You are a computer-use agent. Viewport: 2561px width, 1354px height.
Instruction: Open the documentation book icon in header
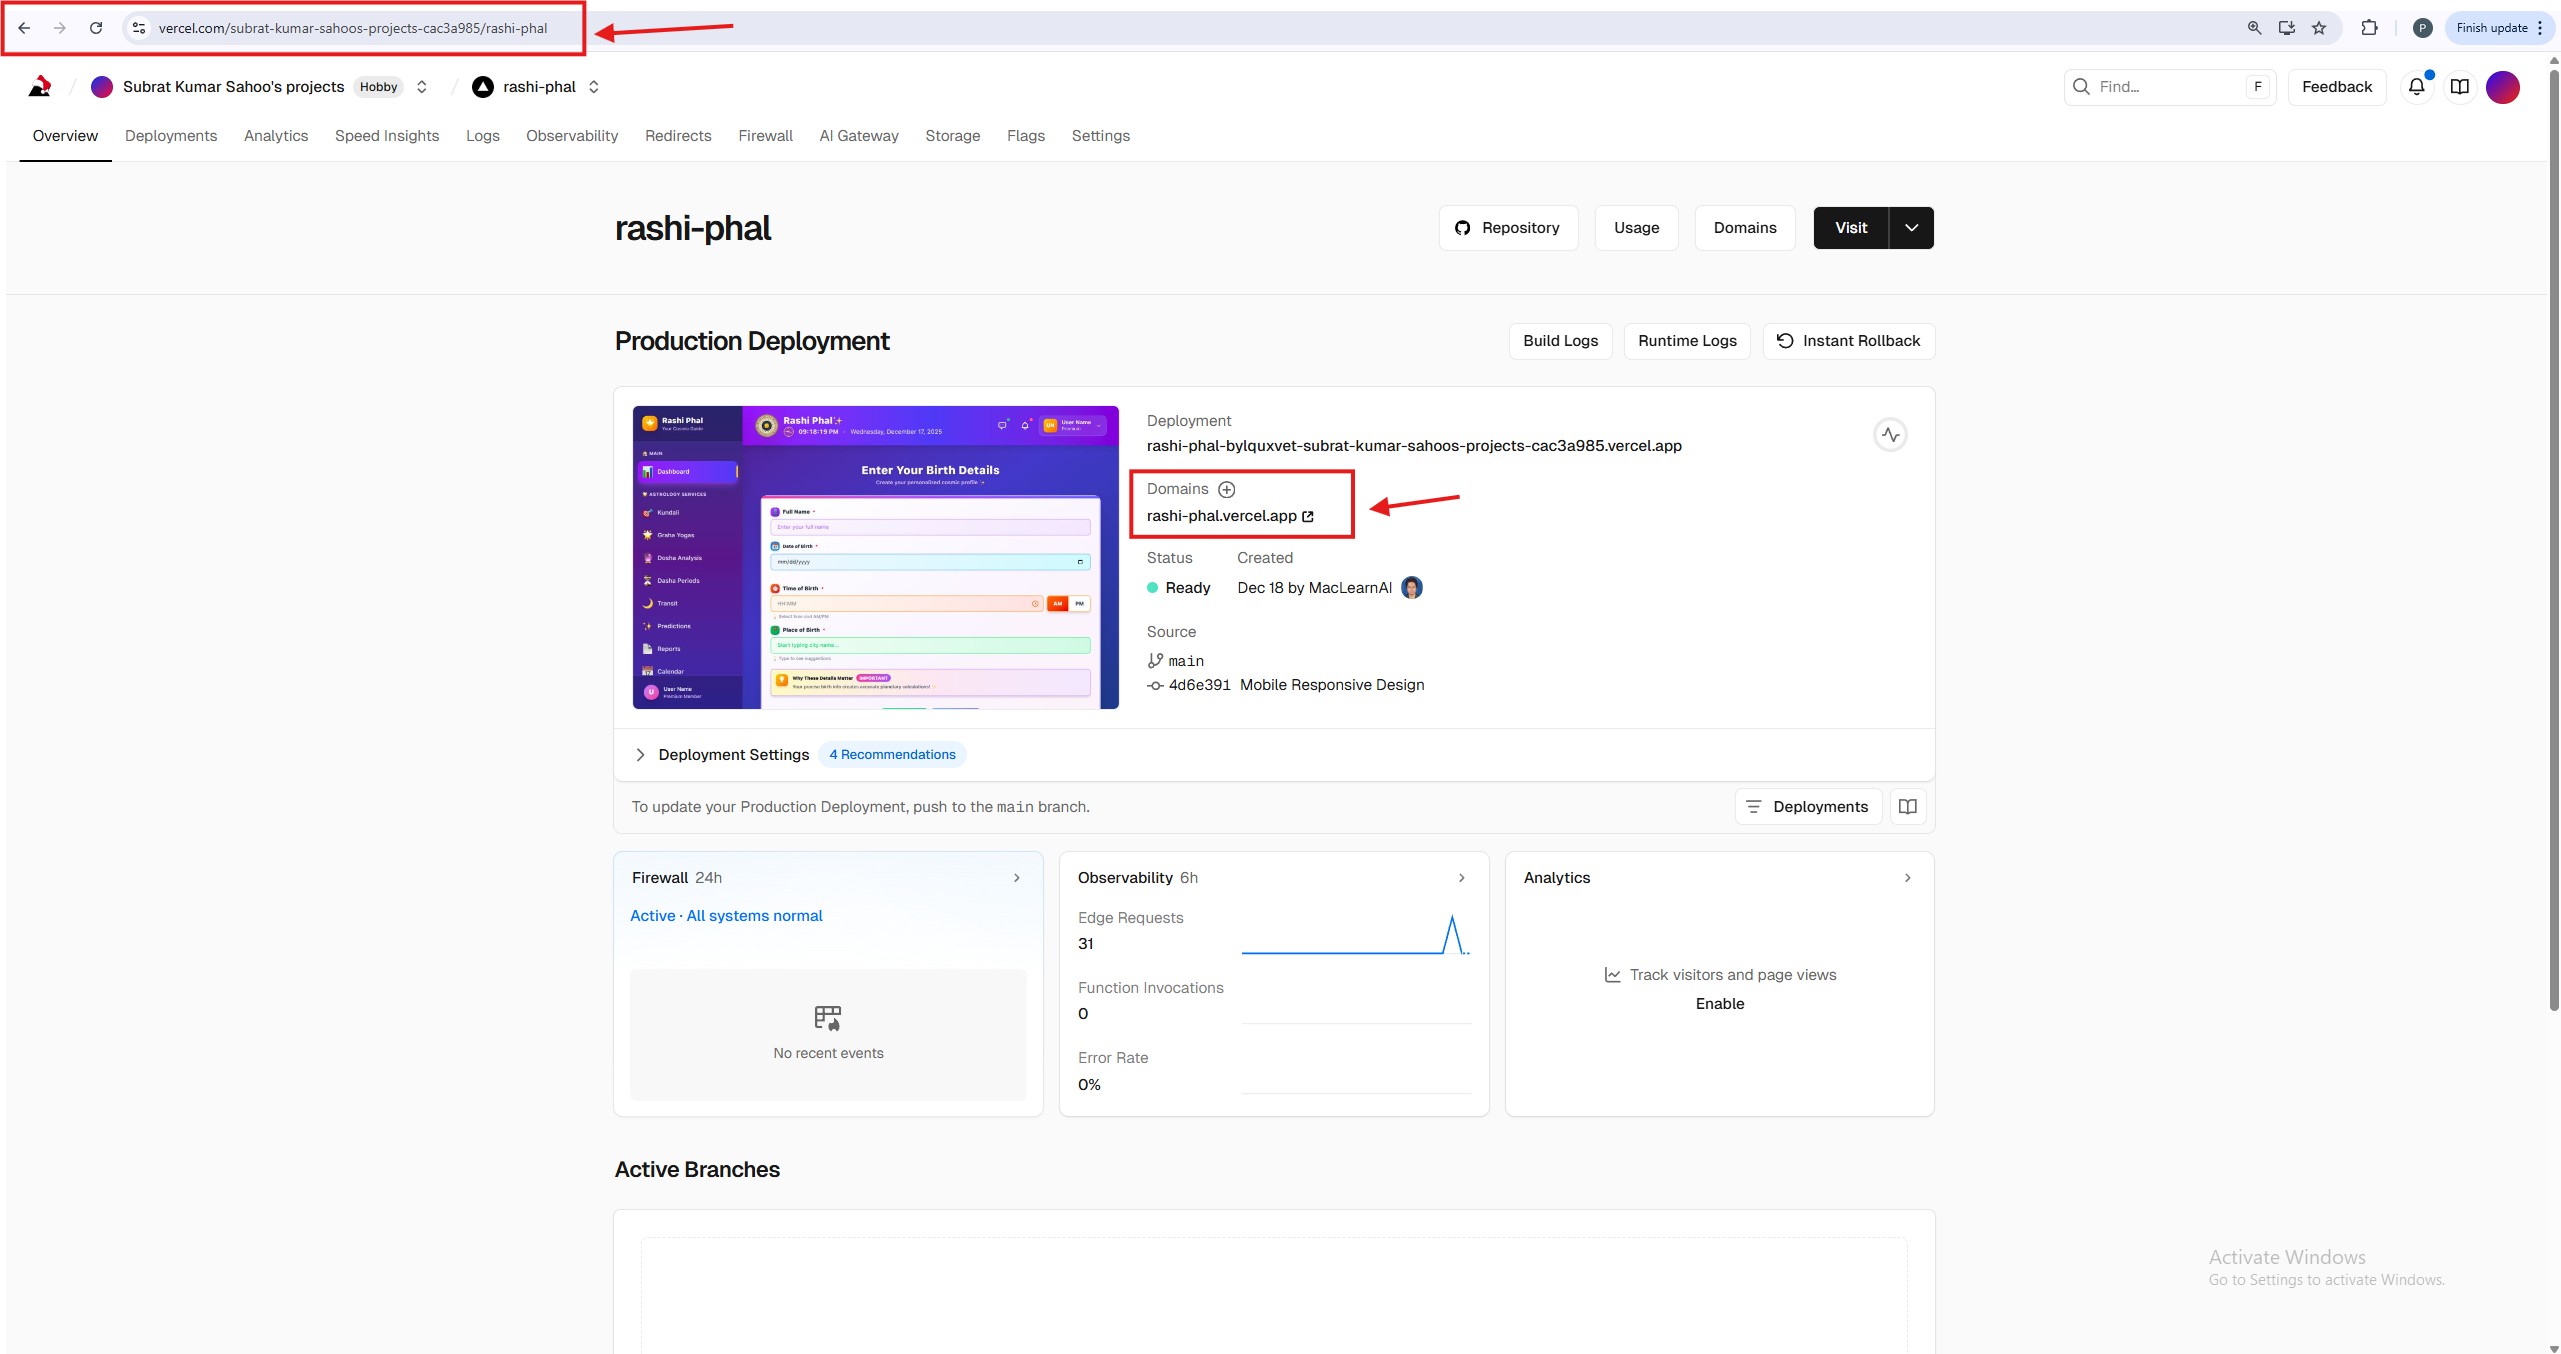click(2460, 87)
